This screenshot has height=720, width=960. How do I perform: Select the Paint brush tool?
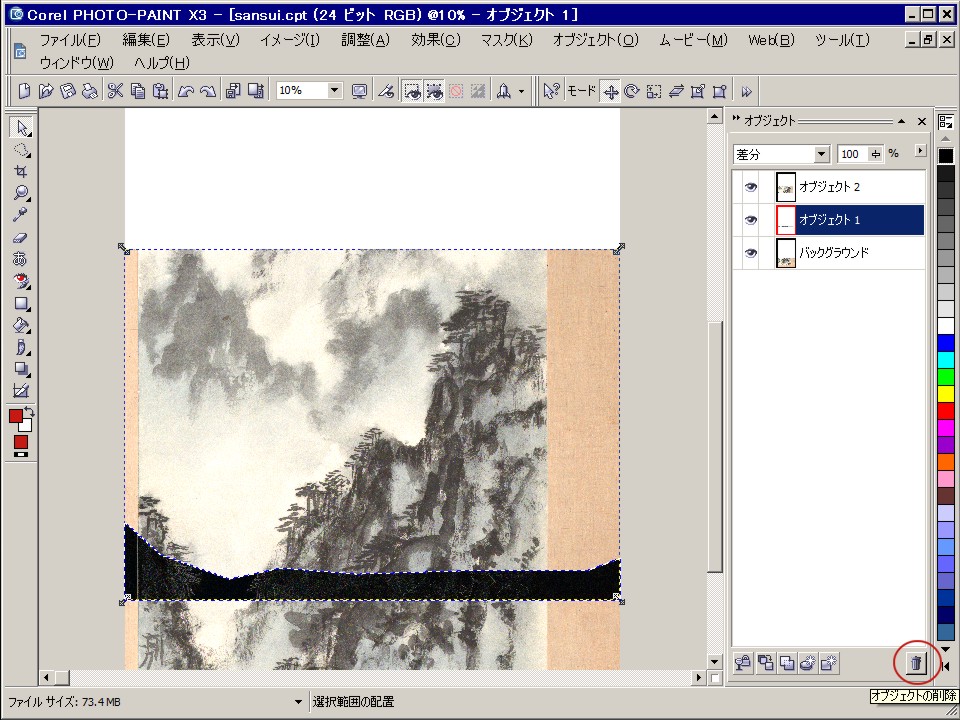point(21,347)
